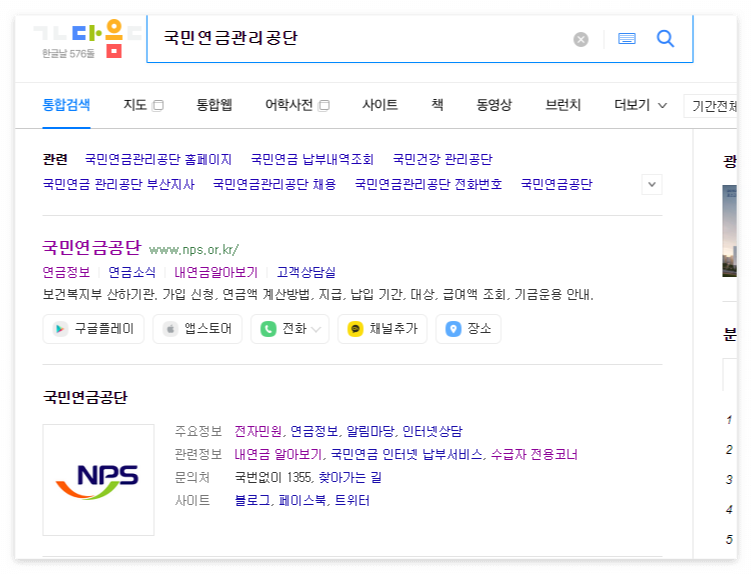Click the 앱스토어 button
Screen dimensions: 752x574
[198, 329]
